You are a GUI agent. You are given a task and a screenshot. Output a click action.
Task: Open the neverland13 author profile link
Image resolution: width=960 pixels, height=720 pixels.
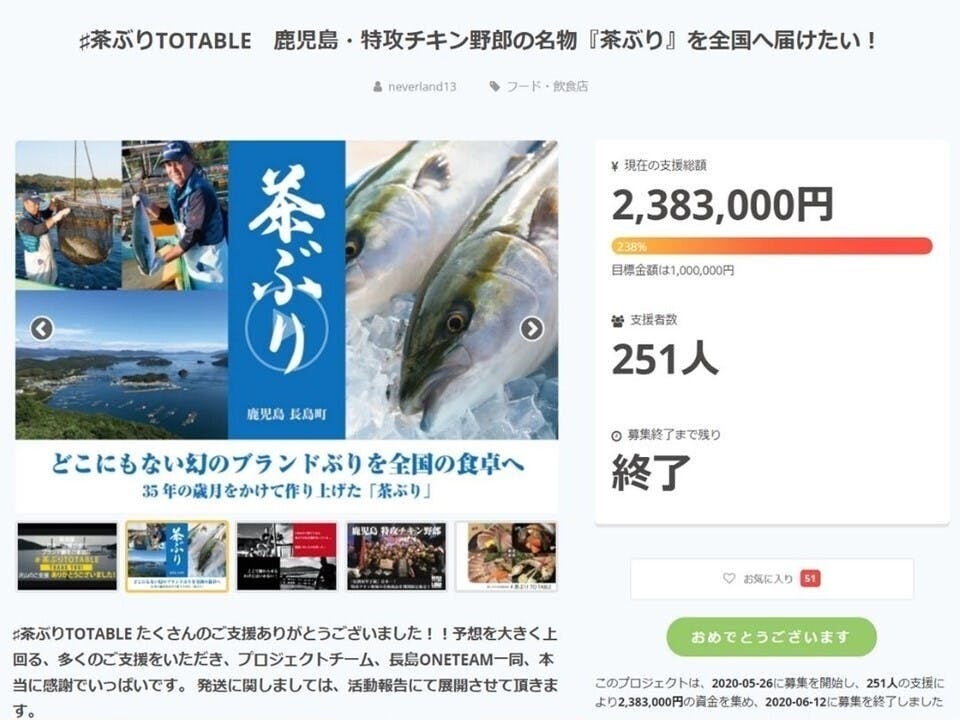tap(422, 87)
